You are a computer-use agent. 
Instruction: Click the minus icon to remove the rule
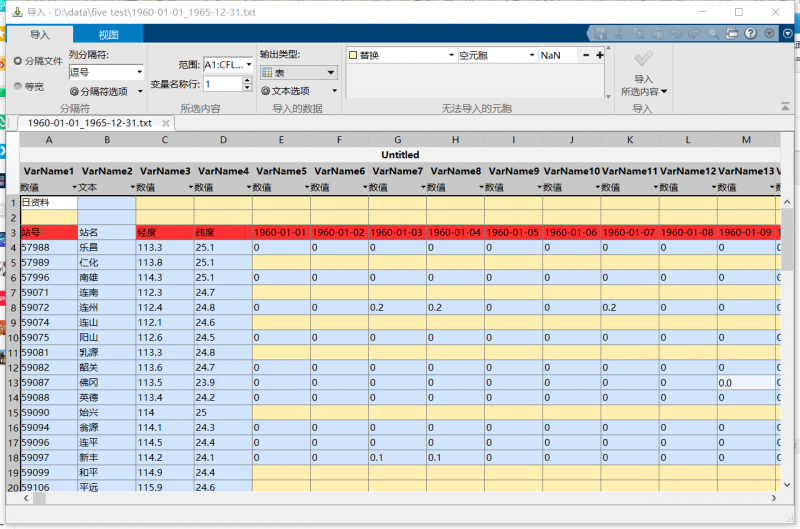(x=586, y=55)
